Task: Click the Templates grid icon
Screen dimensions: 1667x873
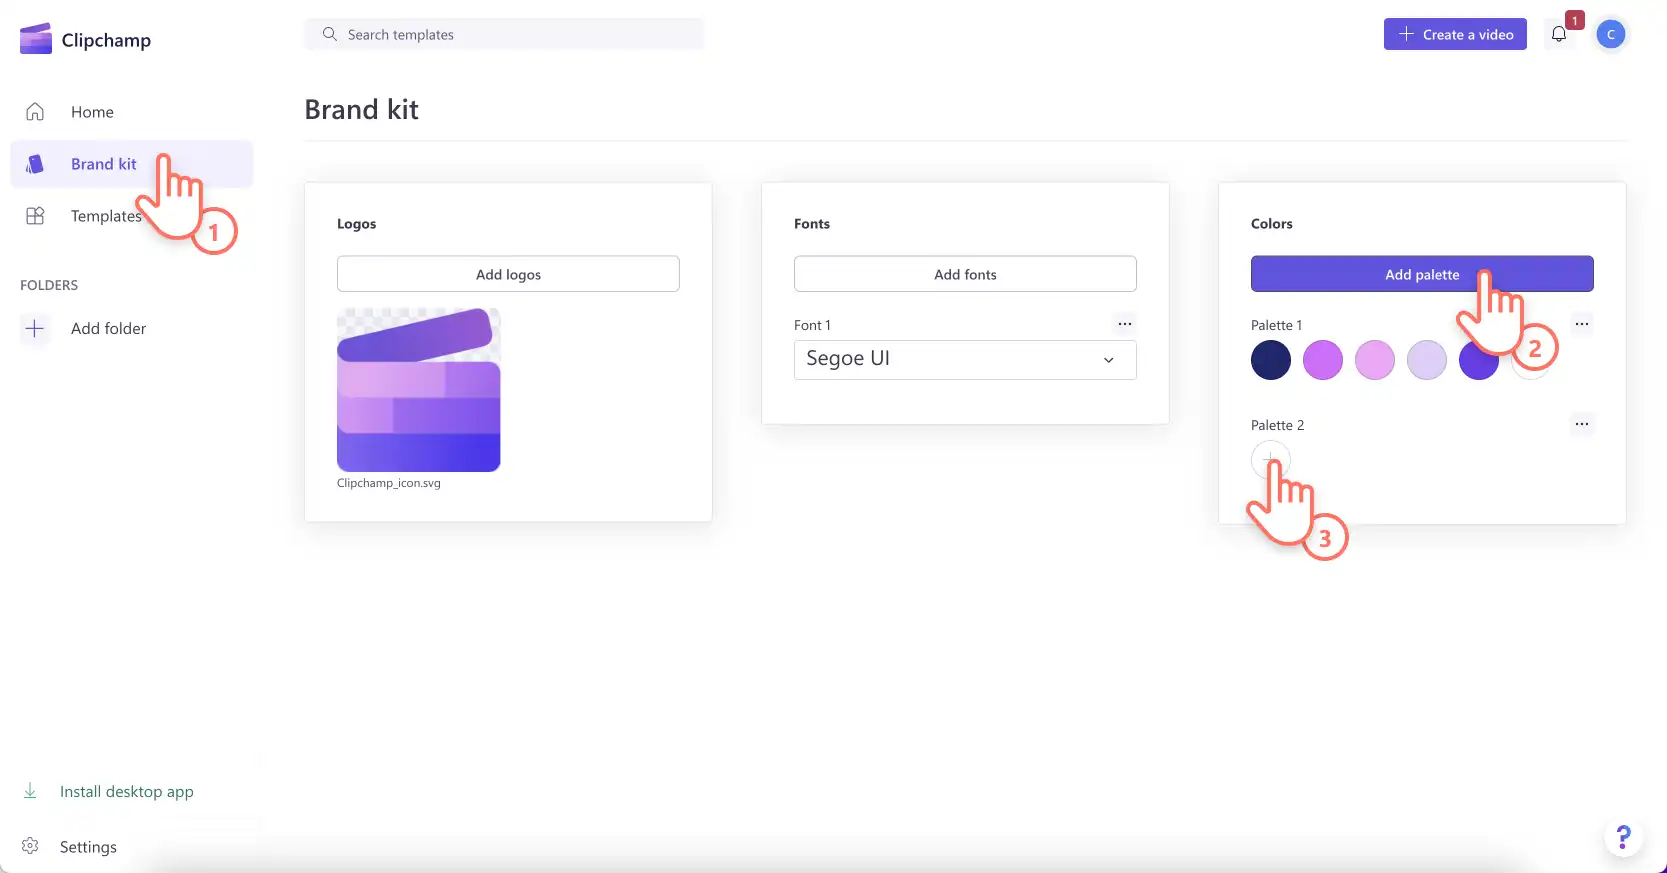Action: pos(35,216)
